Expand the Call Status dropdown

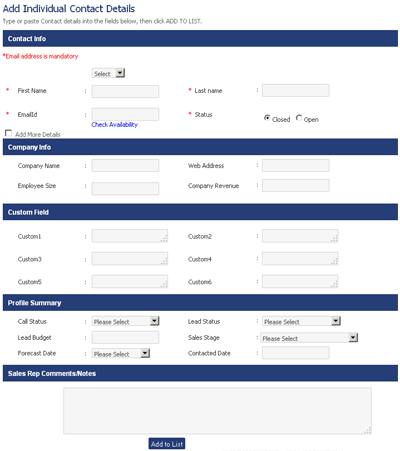[126, 321]
